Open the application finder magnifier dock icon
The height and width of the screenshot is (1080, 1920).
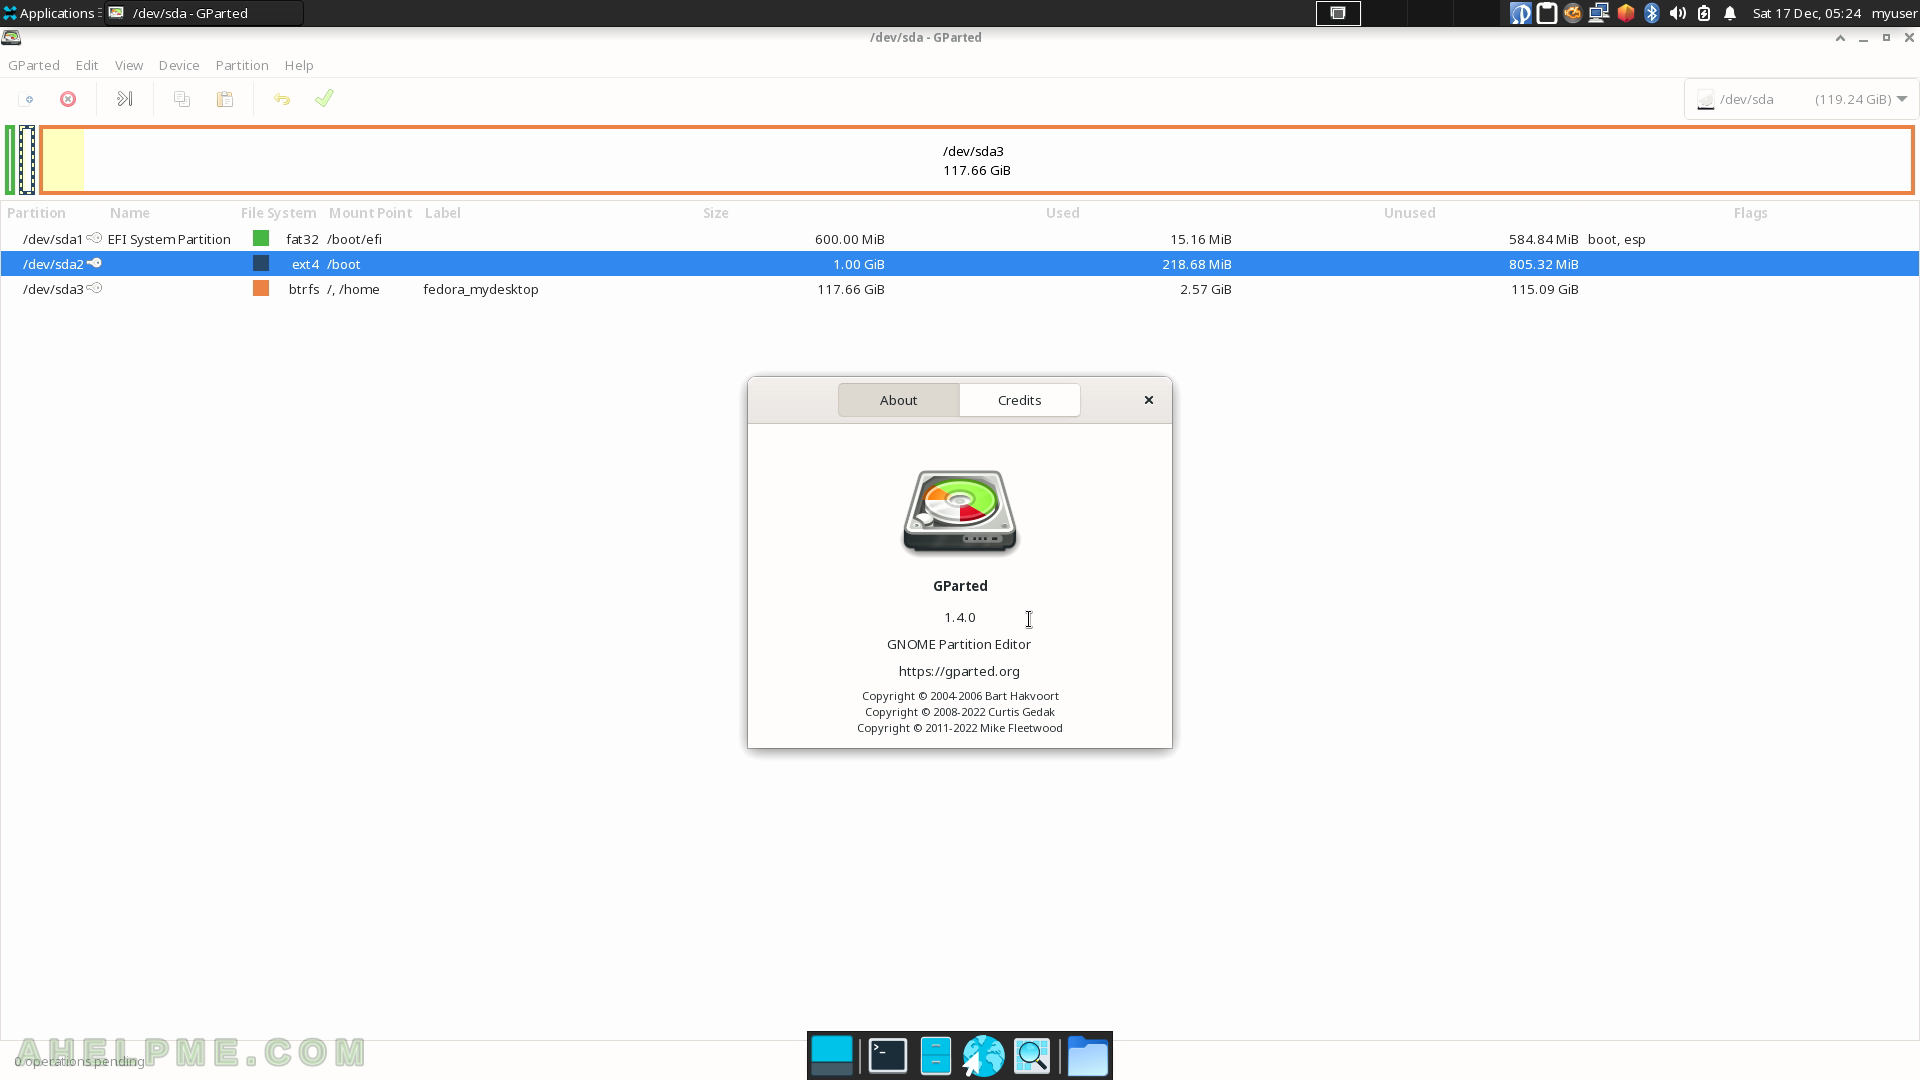1032,1056
